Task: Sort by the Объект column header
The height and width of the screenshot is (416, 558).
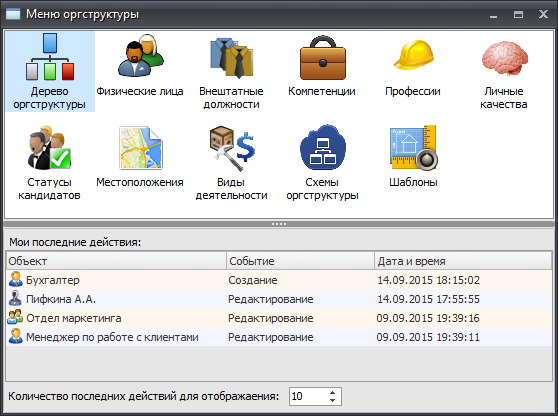Action: (116, 261)
